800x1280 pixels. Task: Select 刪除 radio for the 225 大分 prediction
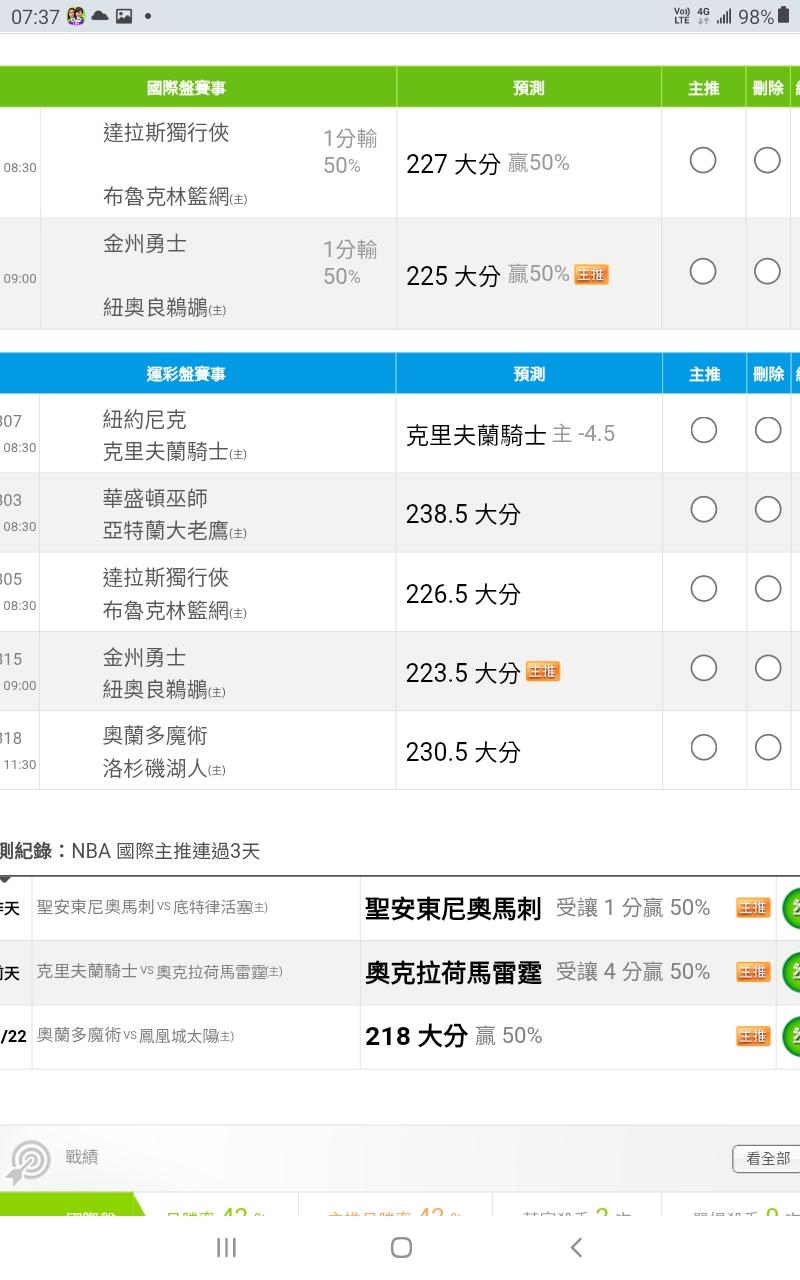pyautogui.click(x=767, y=271)
